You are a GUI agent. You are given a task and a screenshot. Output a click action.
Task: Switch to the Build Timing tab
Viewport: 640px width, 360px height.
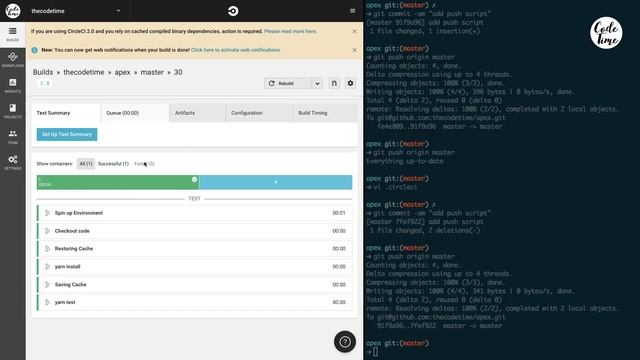point(325,113)
